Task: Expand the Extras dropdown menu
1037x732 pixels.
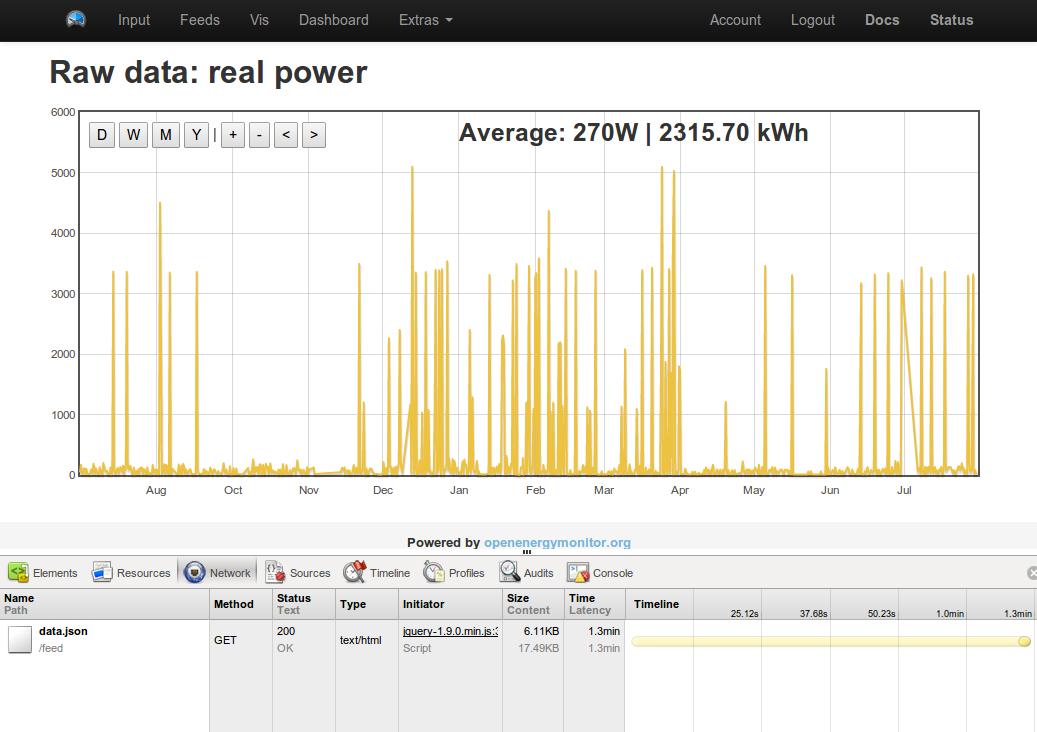Action: (x=425, y=20)
